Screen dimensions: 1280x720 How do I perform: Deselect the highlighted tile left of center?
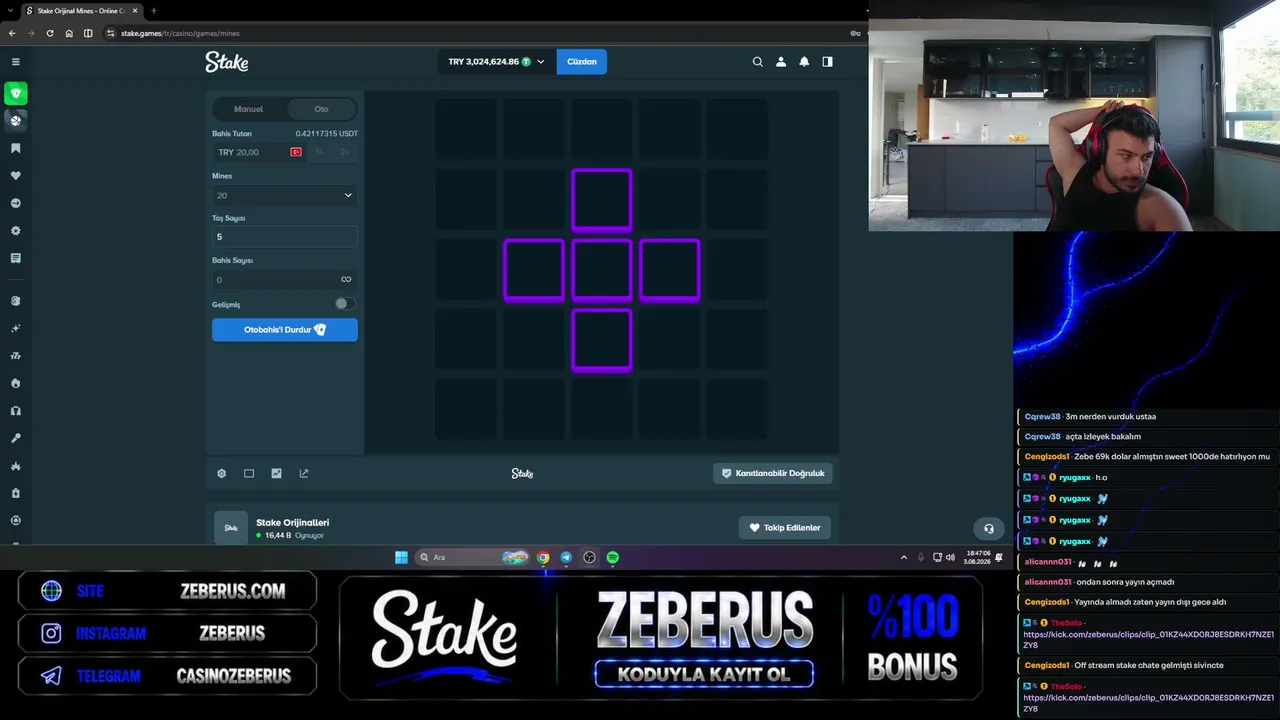coord(534,270)
